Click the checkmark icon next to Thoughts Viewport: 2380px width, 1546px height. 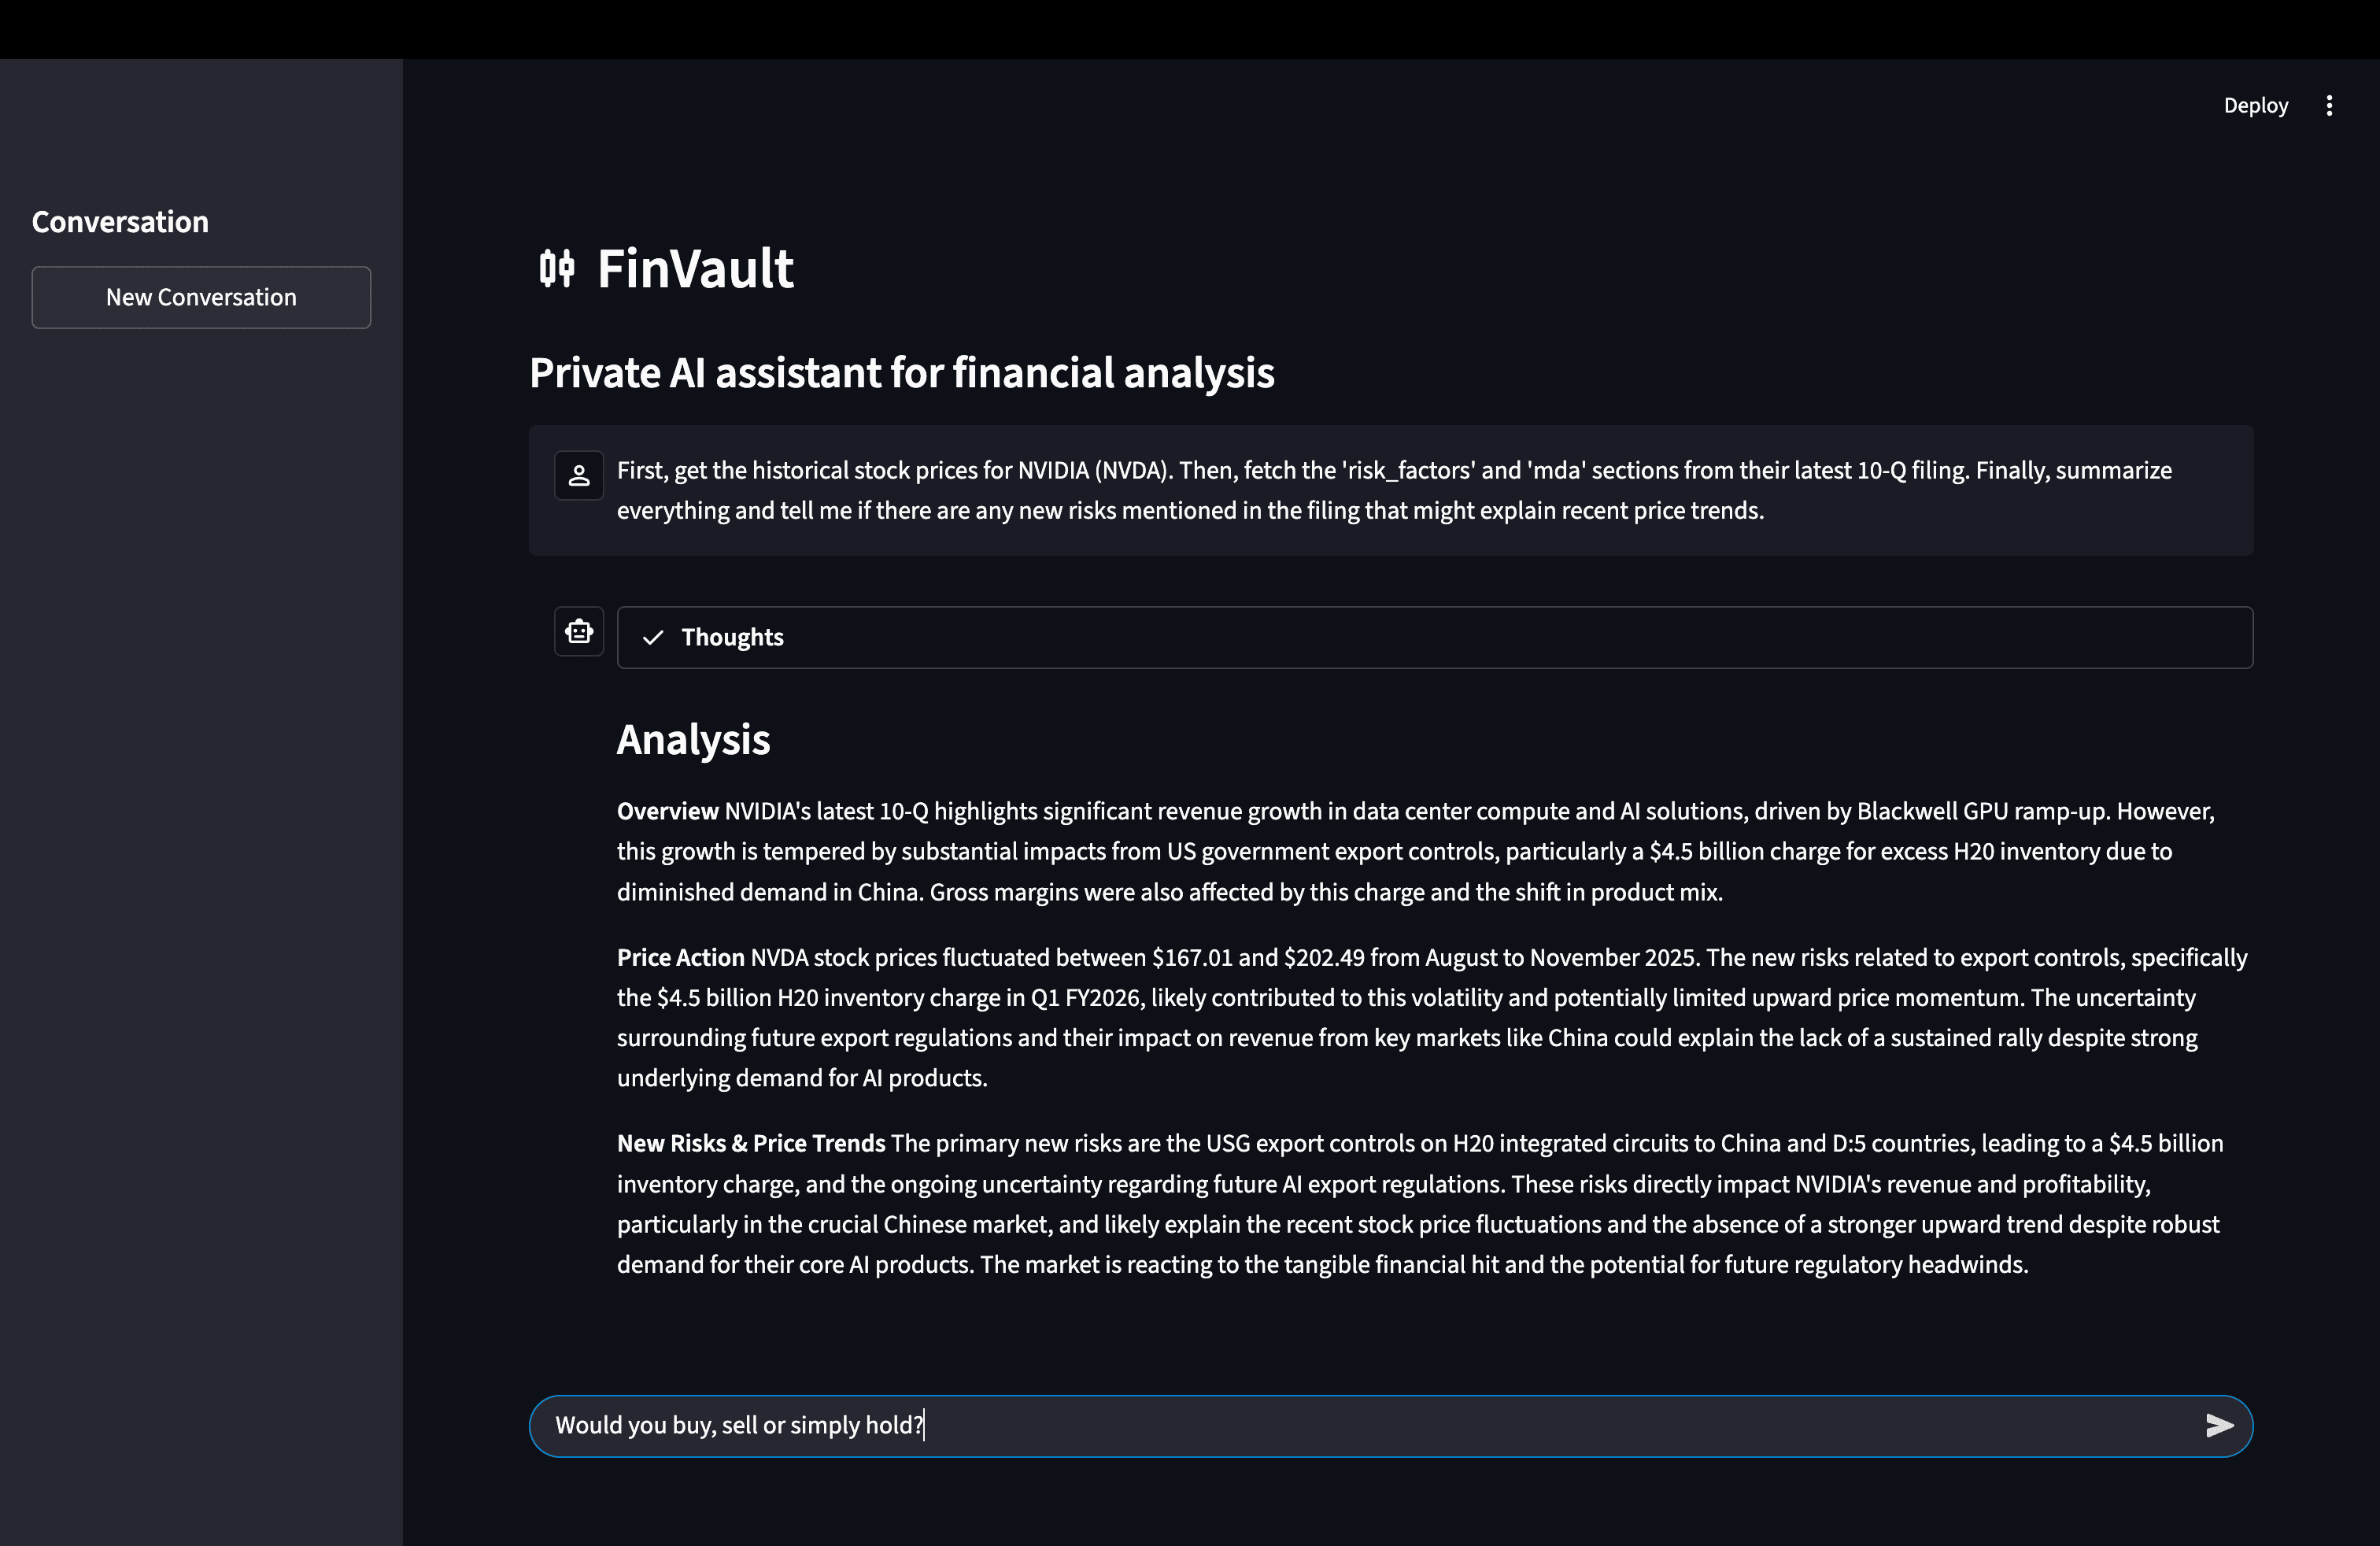(x=653, y=638)
